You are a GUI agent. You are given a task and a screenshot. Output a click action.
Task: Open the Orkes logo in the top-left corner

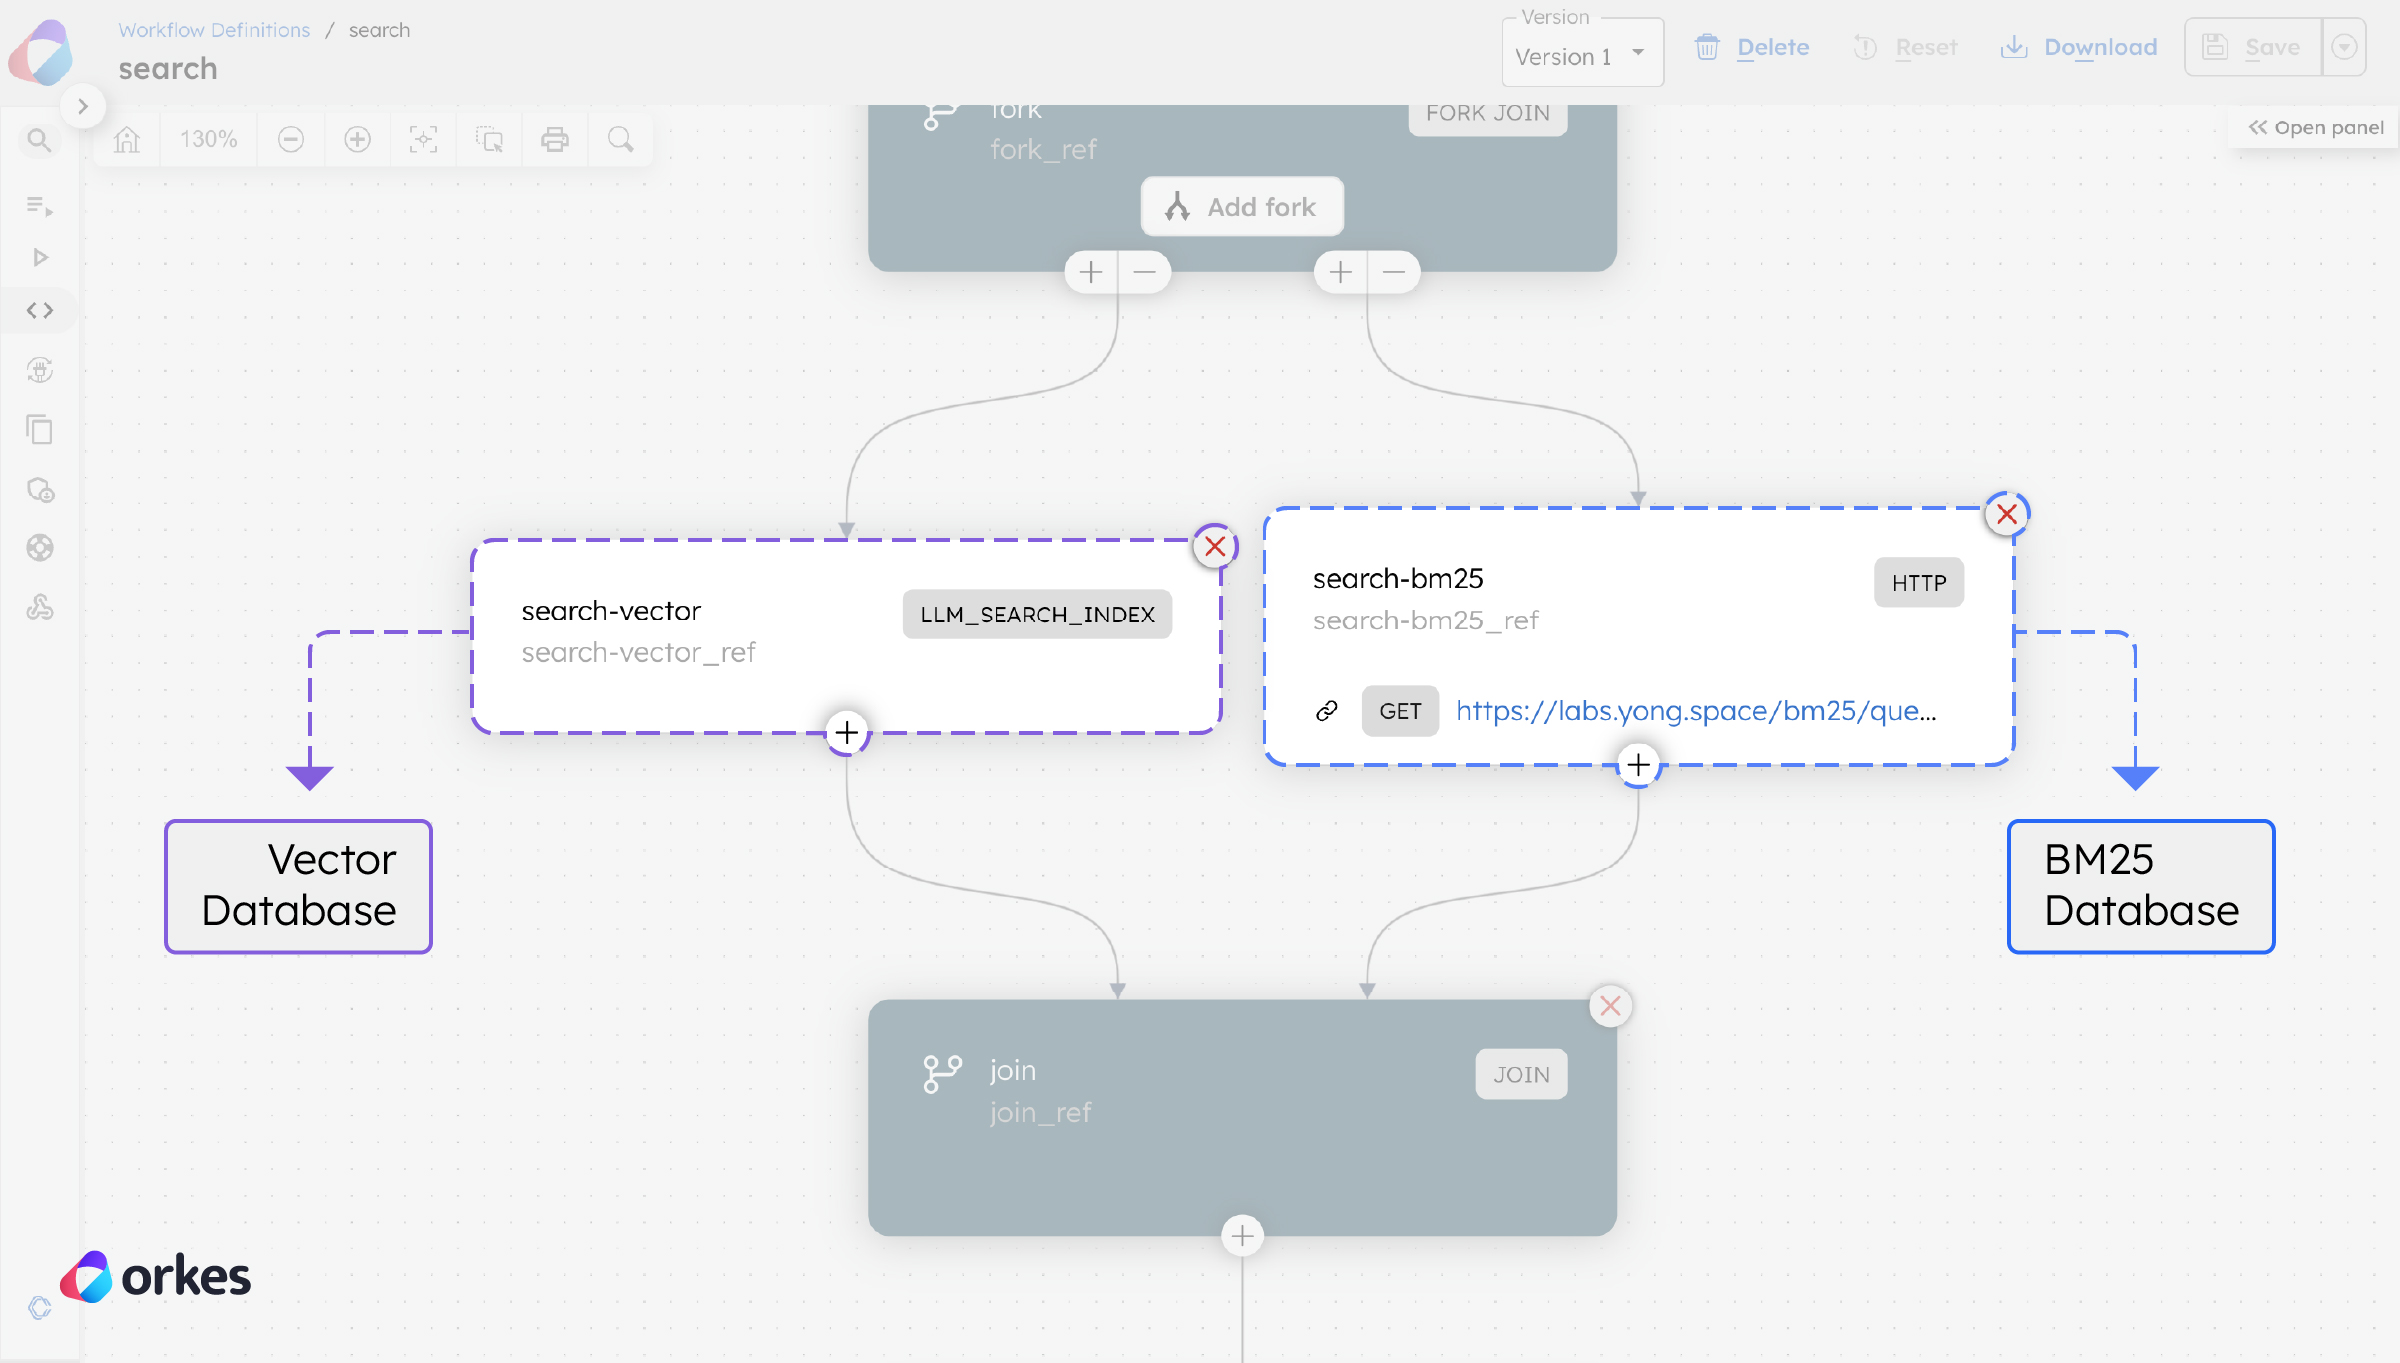(42, 52)
